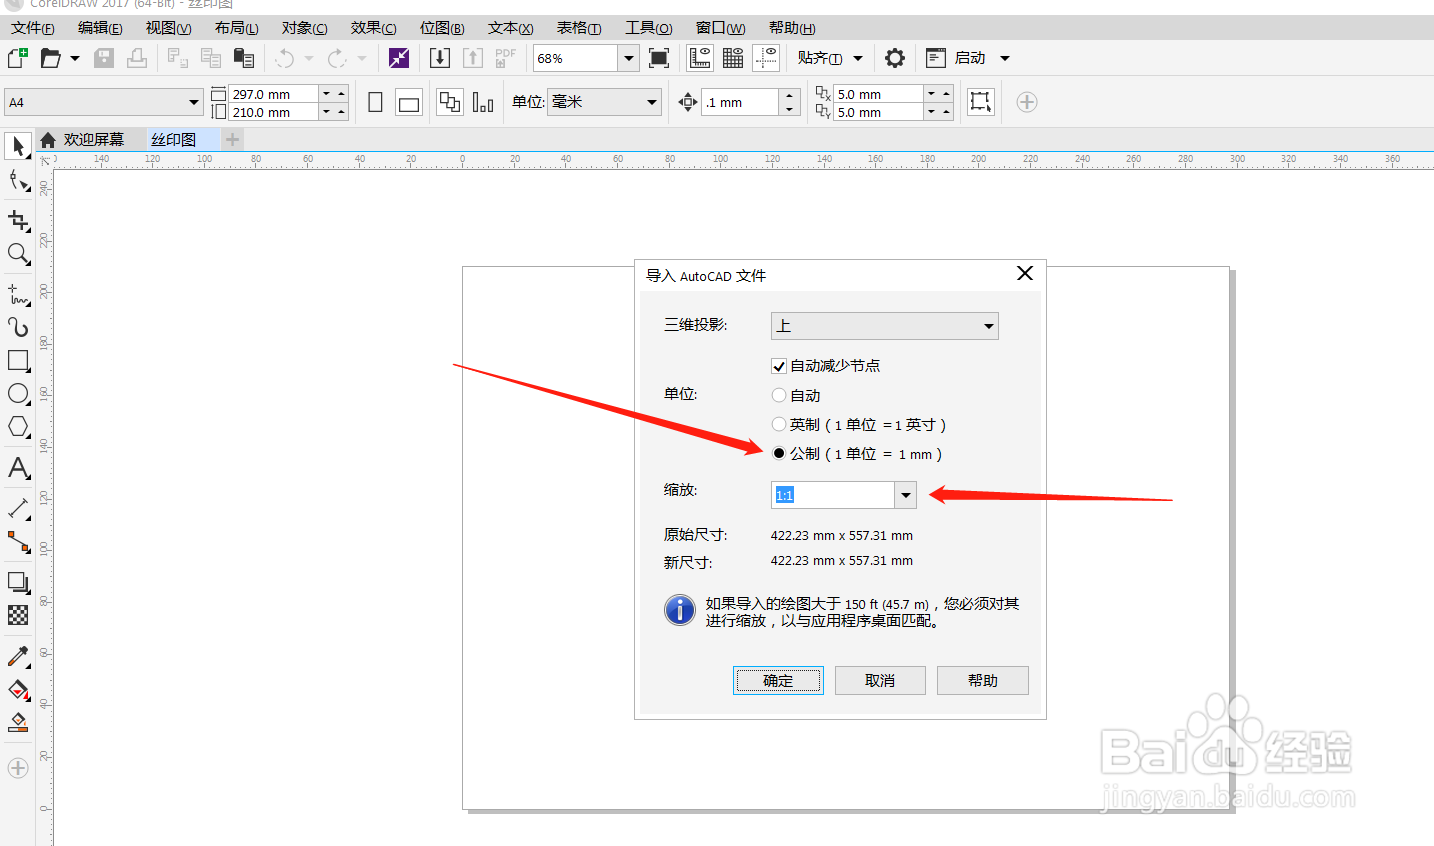Select the Shape edit tool
Viewport: 1434px width, 846px height.
click(18, 181)
